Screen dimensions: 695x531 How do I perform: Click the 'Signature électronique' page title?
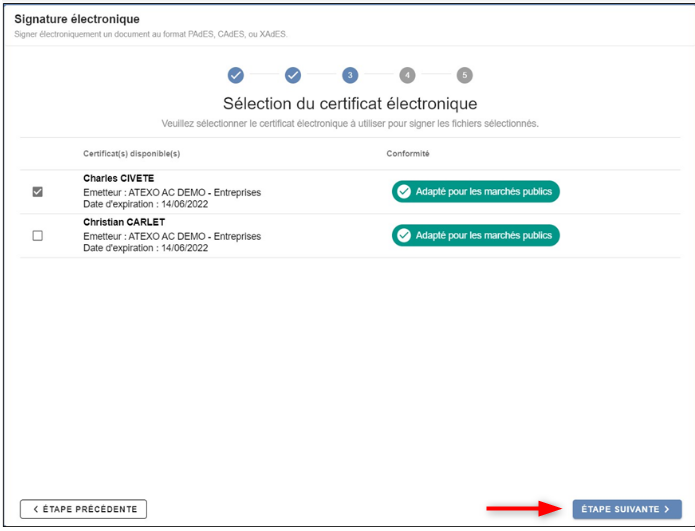point(77,19)
